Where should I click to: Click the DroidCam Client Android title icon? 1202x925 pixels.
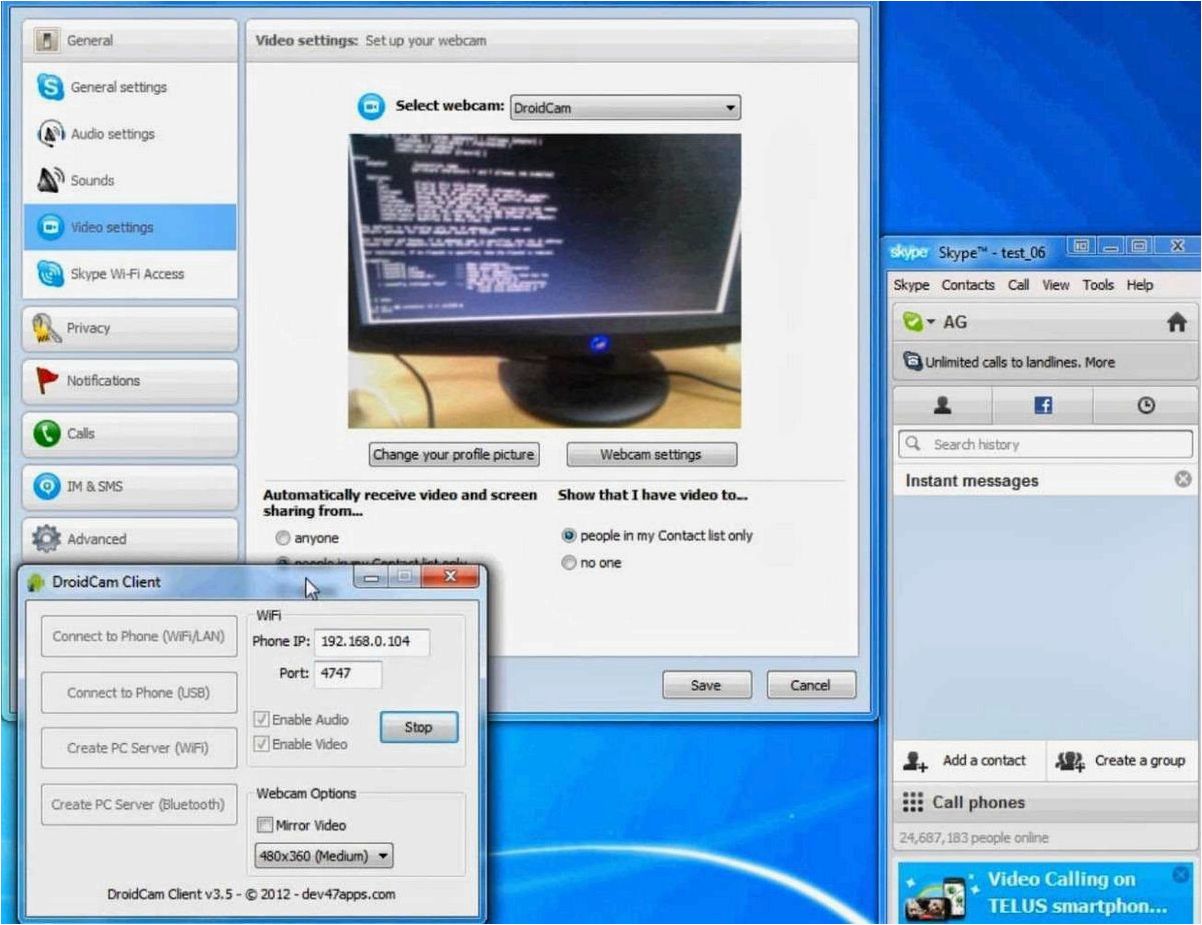click(37, 581)
